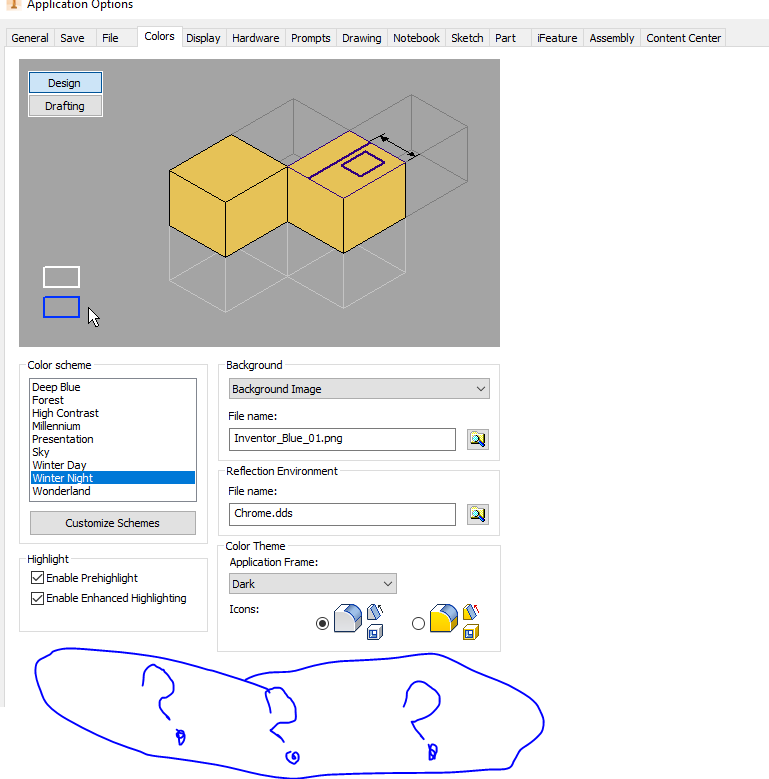Click the white rectangle in the preview
Viewport: 769px width, 779px height.
62,277
